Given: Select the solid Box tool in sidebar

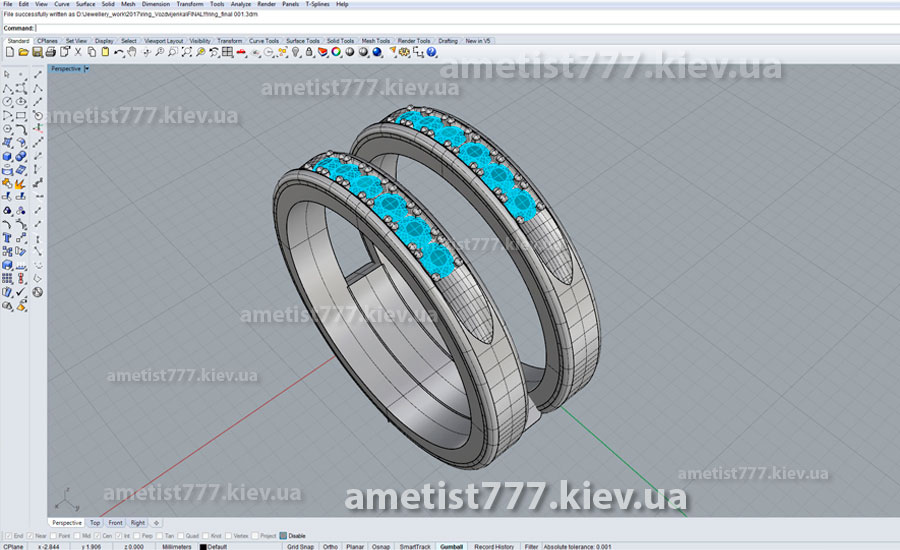Looking at the screenshot, I should (x=7, y=156).
